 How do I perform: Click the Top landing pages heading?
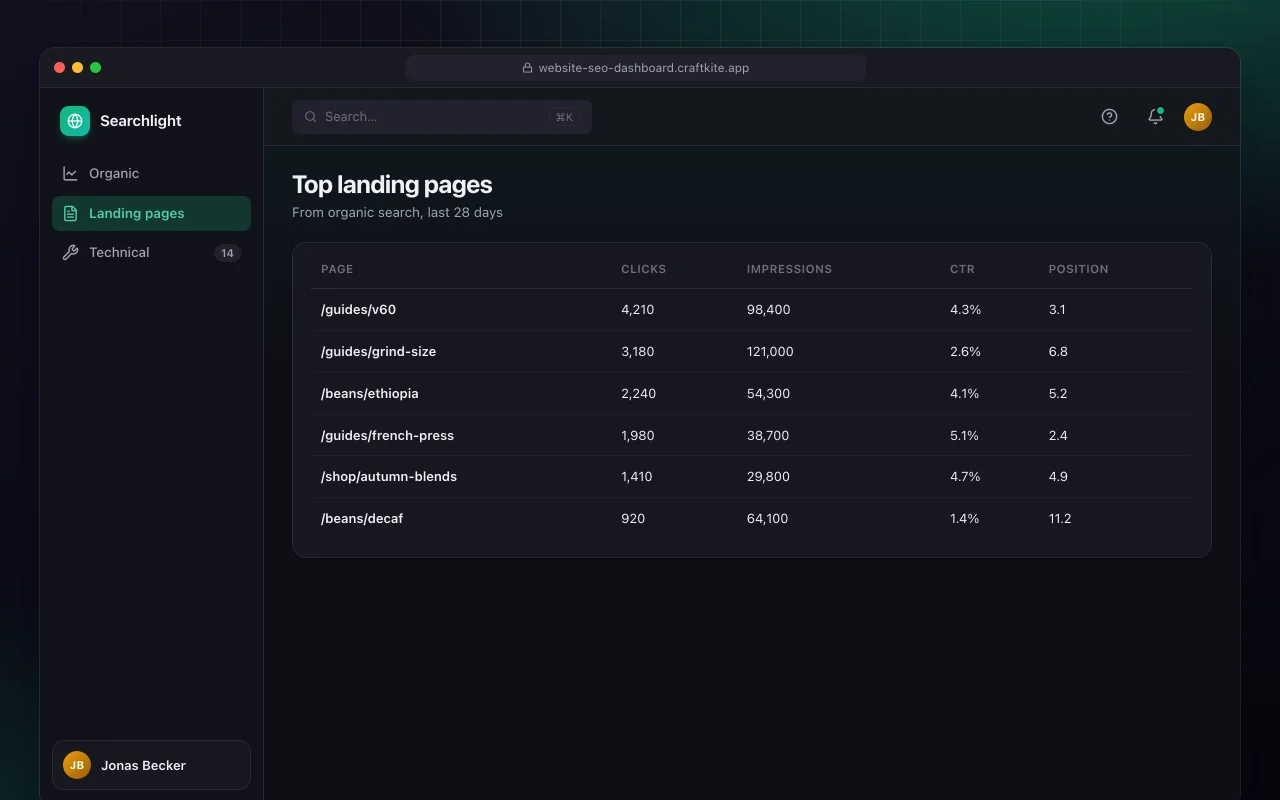point(392,184)
